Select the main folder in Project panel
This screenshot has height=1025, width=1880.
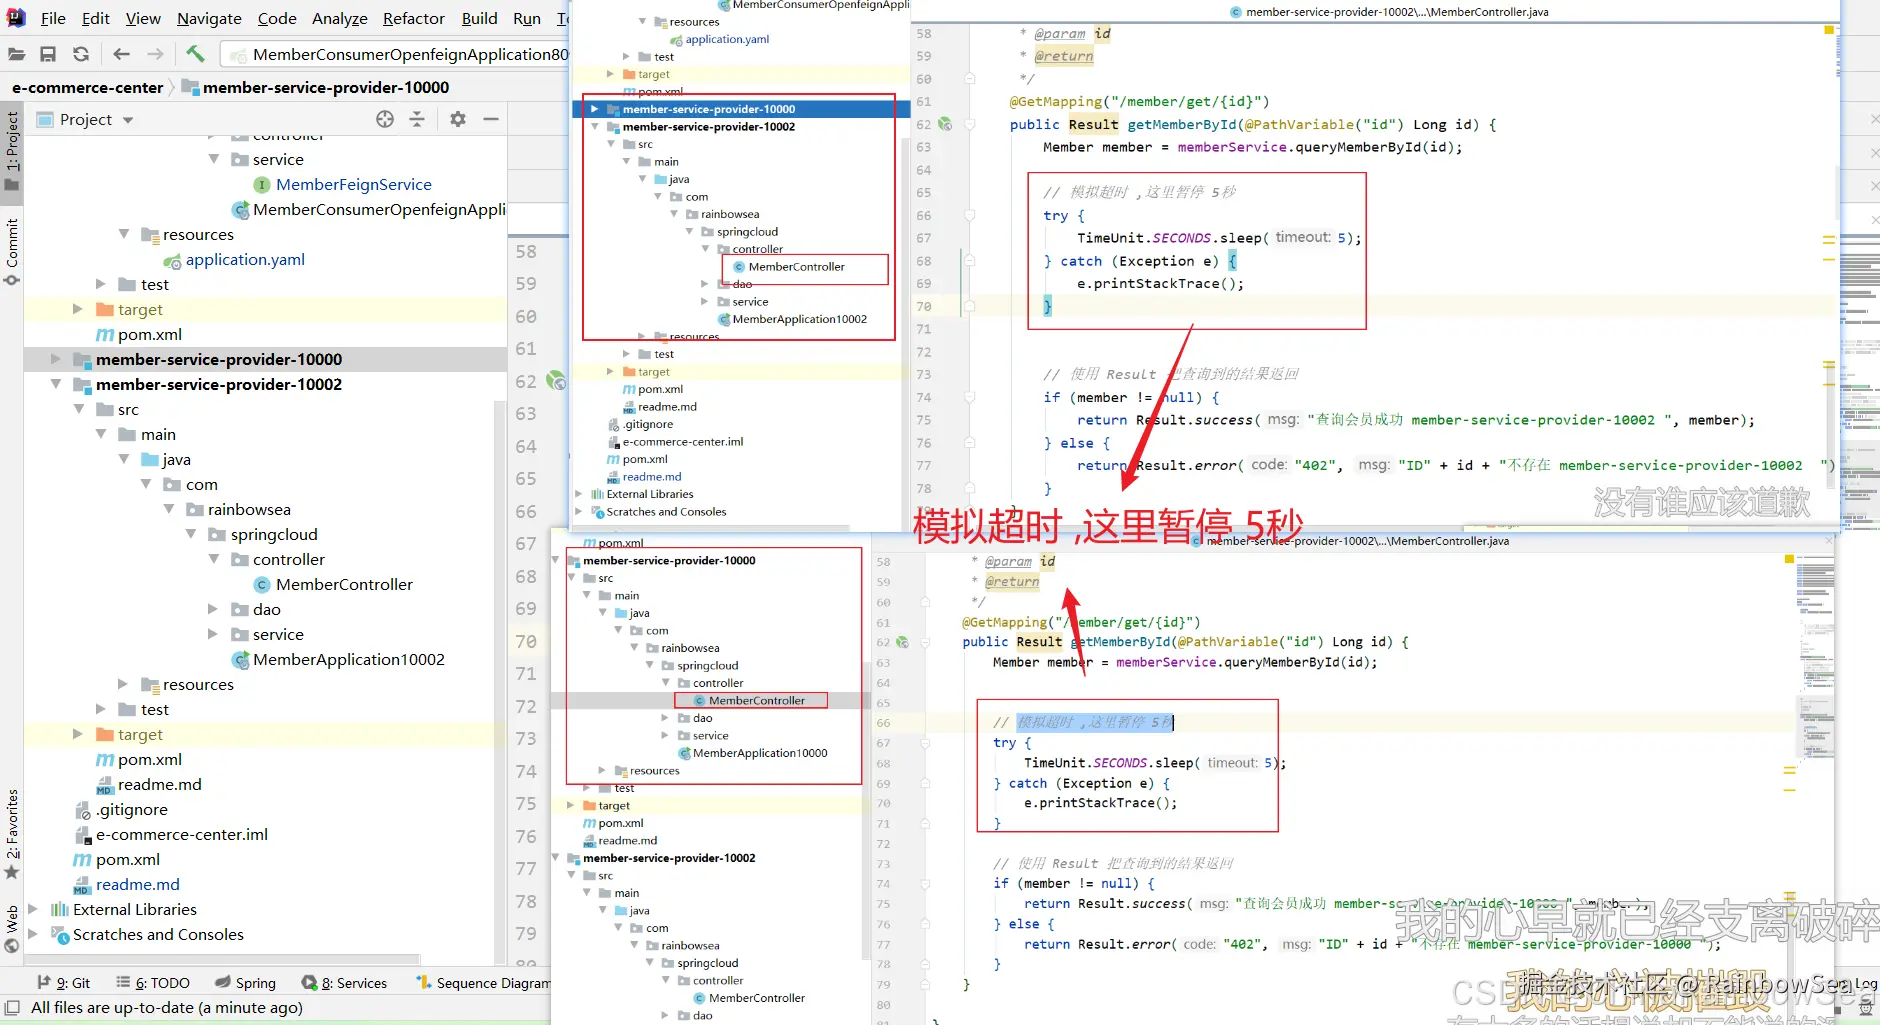158,434
